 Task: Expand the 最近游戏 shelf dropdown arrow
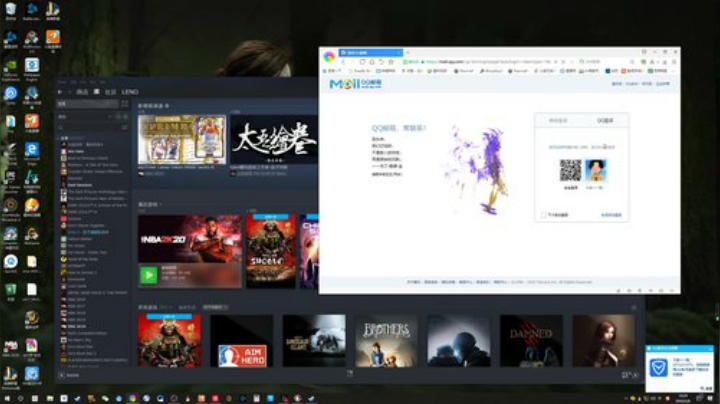[161, 204]
